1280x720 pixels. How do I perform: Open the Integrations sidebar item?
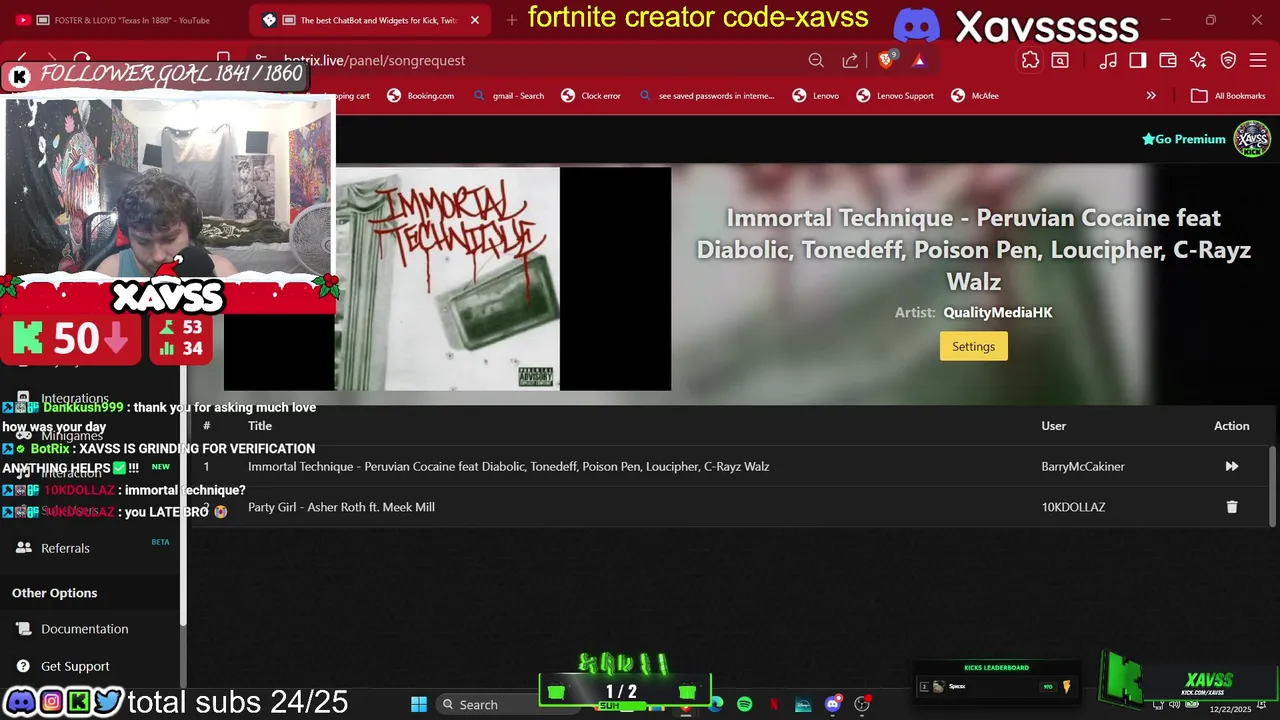[x=75, y=398]
